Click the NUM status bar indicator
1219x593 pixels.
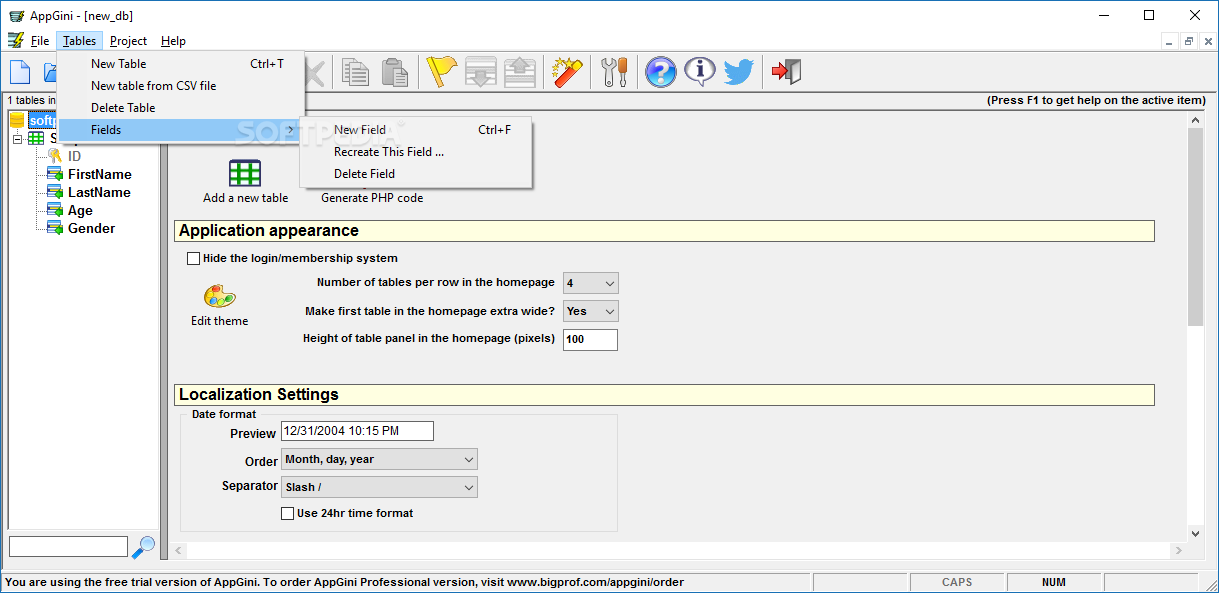pyautogui.click(x=1053, y=582)
